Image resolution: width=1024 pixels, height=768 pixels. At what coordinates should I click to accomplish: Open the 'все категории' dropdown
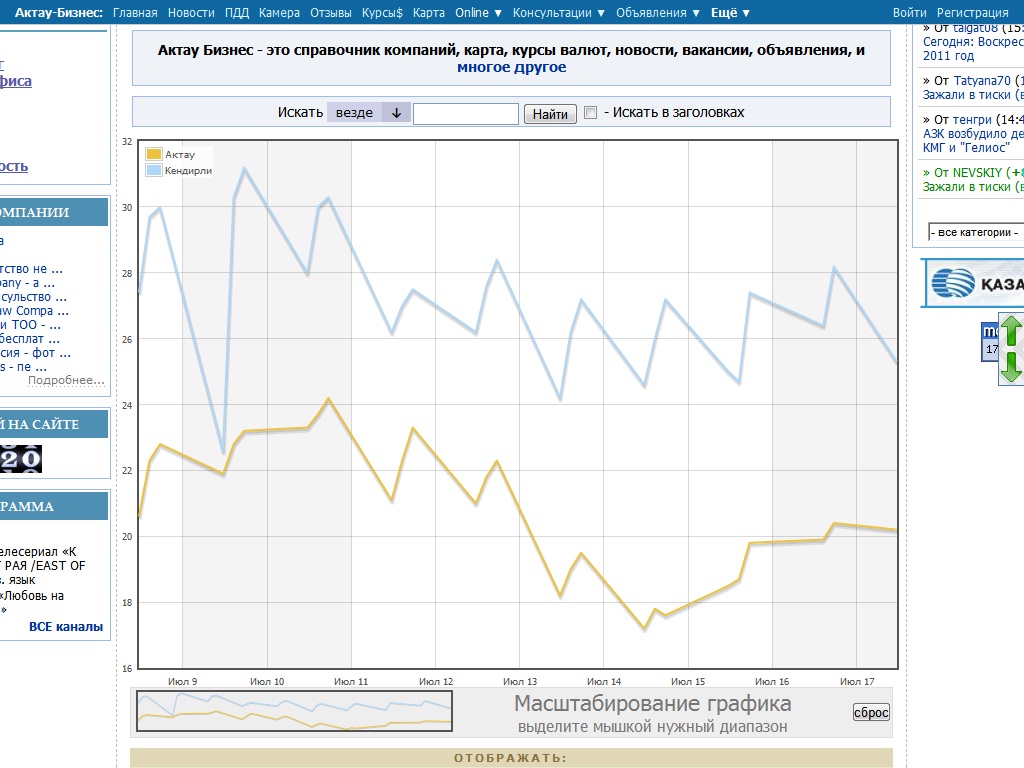point(976,232)
